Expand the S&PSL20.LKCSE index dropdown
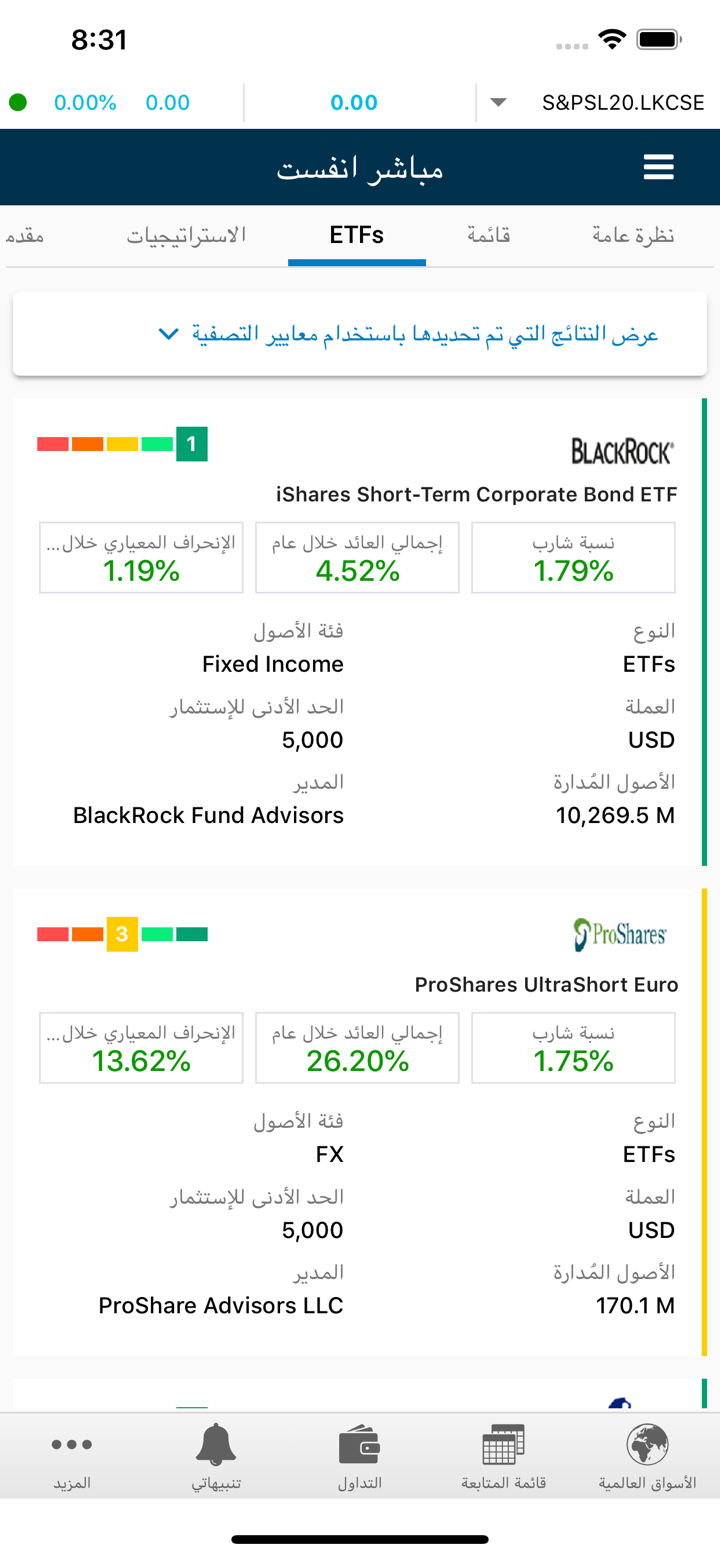The width and height of the screenshot is (720, 1558). click(498, 102)
